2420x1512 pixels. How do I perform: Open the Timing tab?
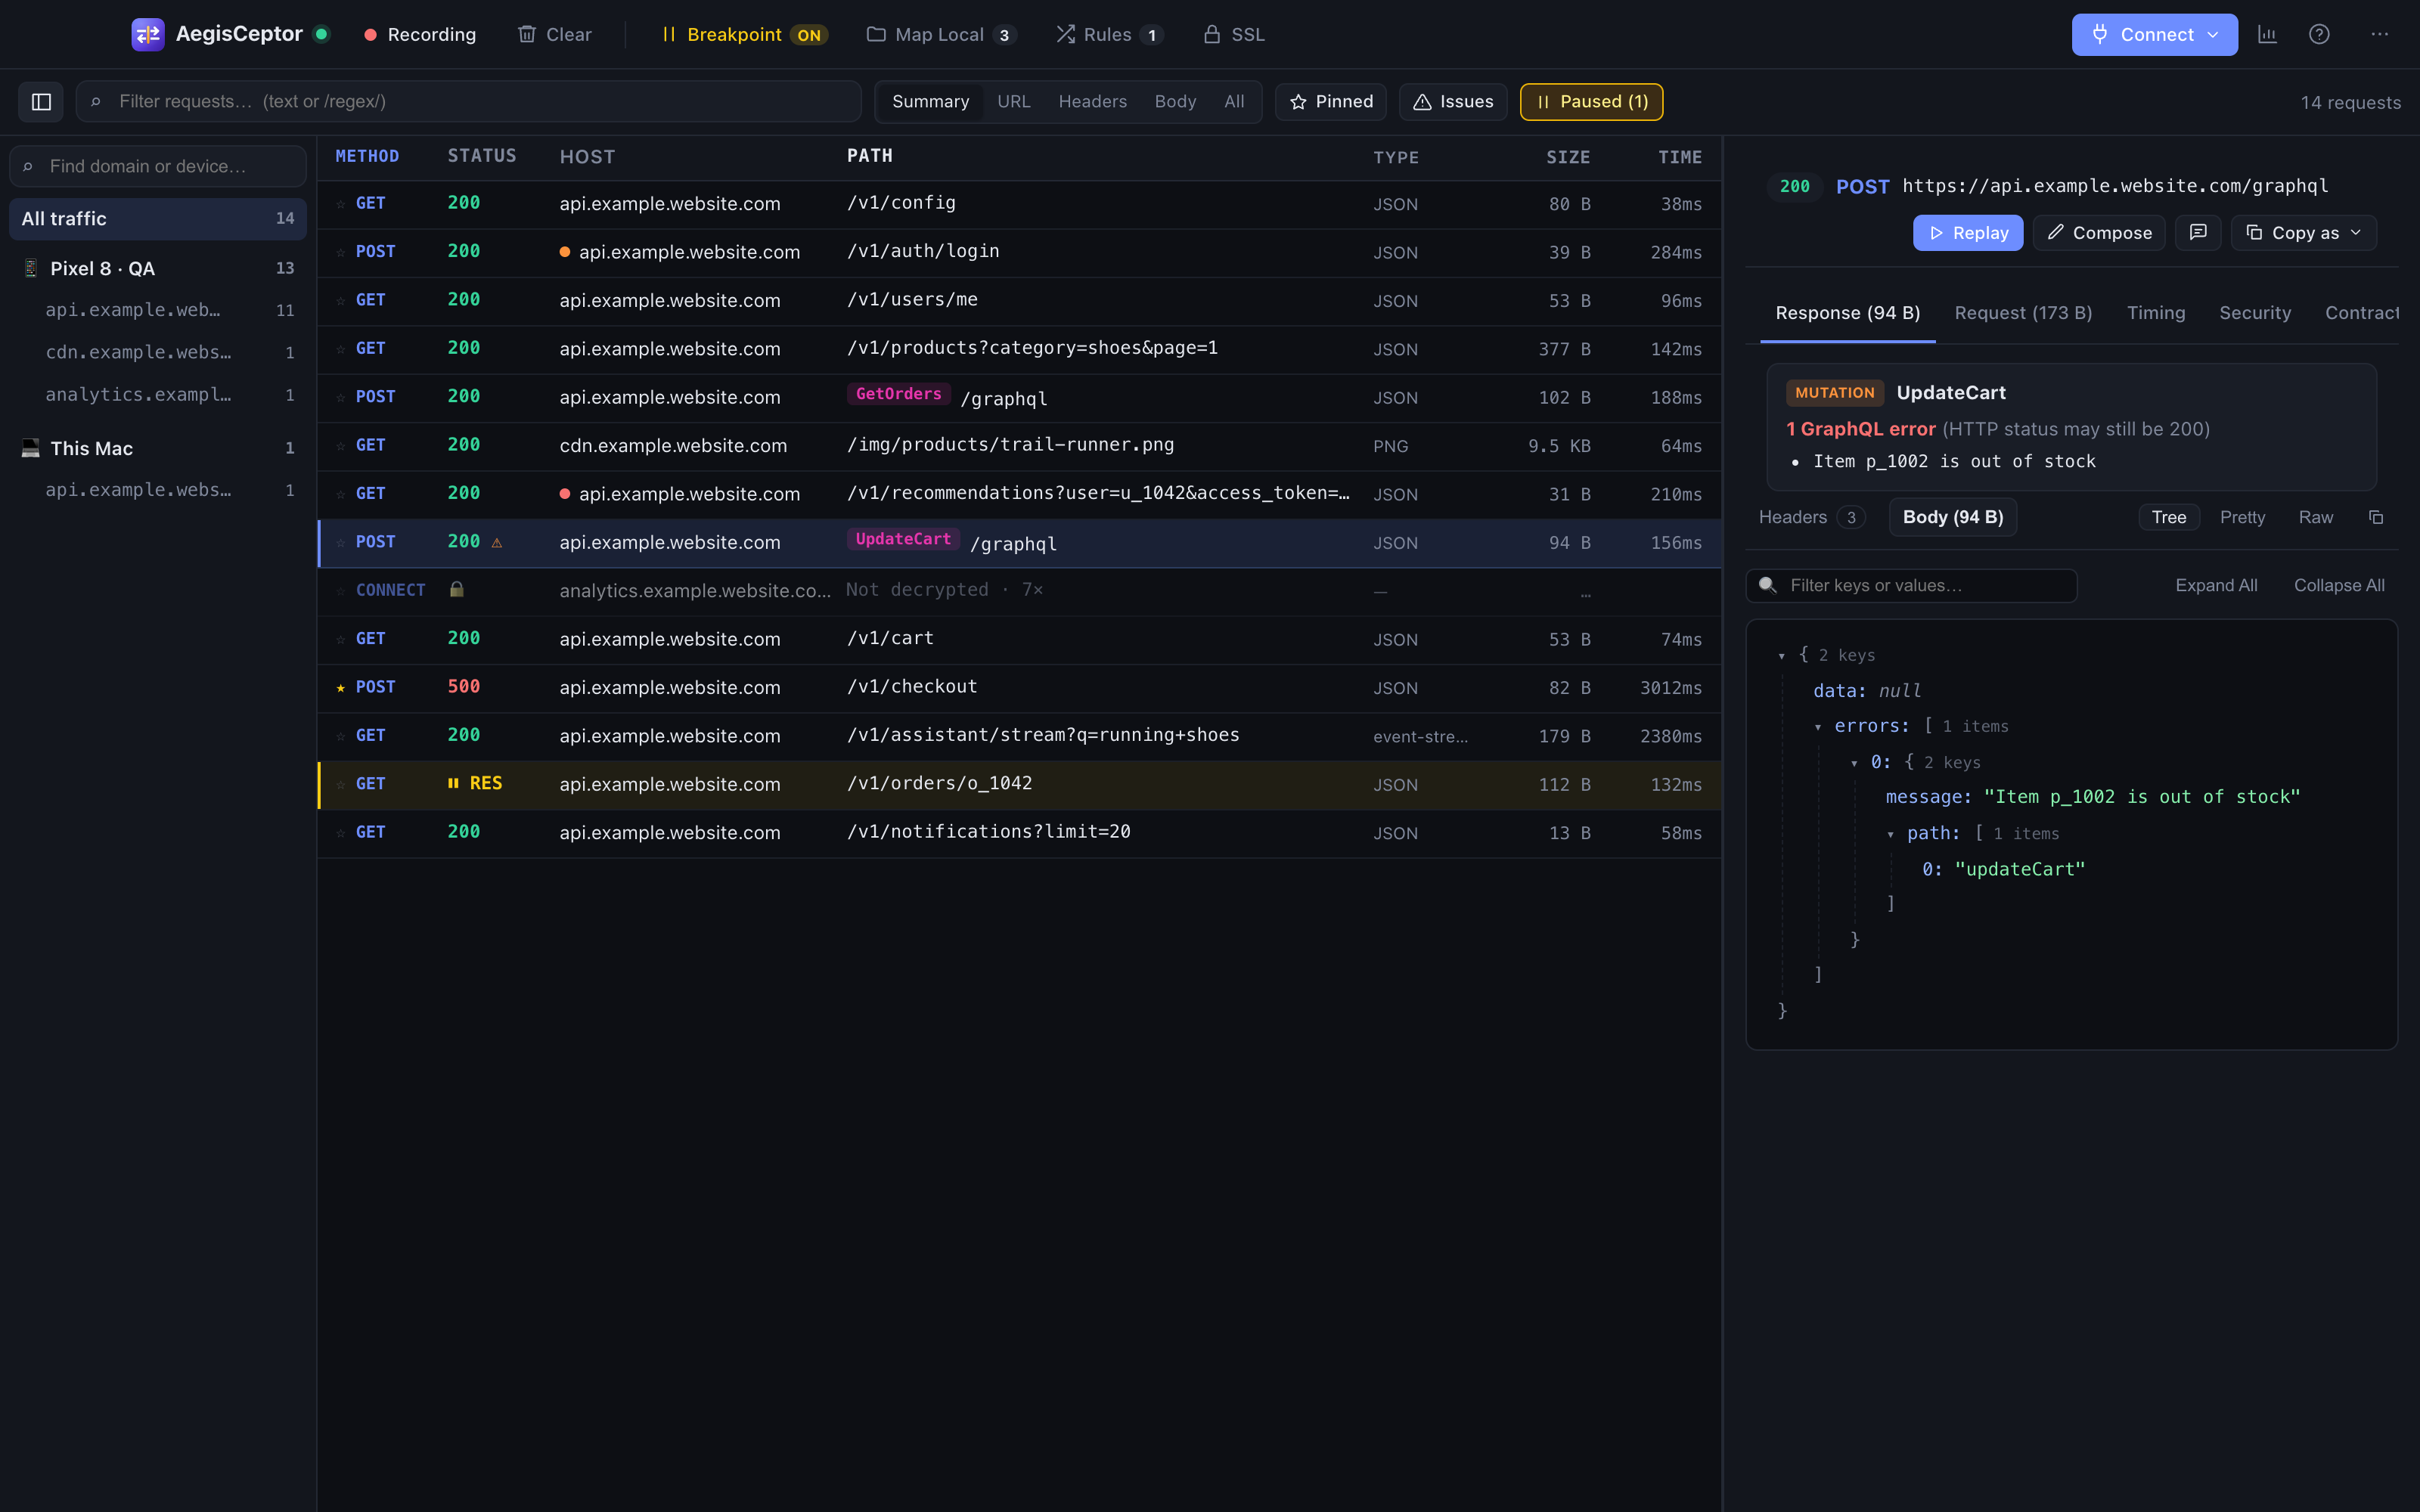point(2156,313)
